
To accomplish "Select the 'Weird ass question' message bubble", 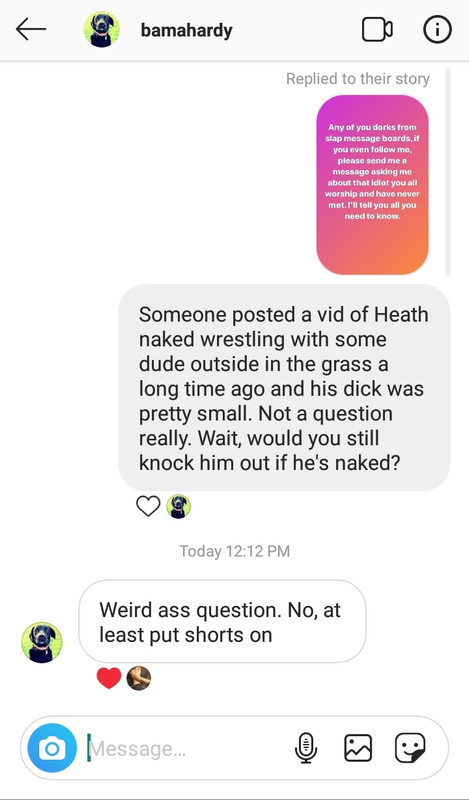I will click(x=222, y=621).
